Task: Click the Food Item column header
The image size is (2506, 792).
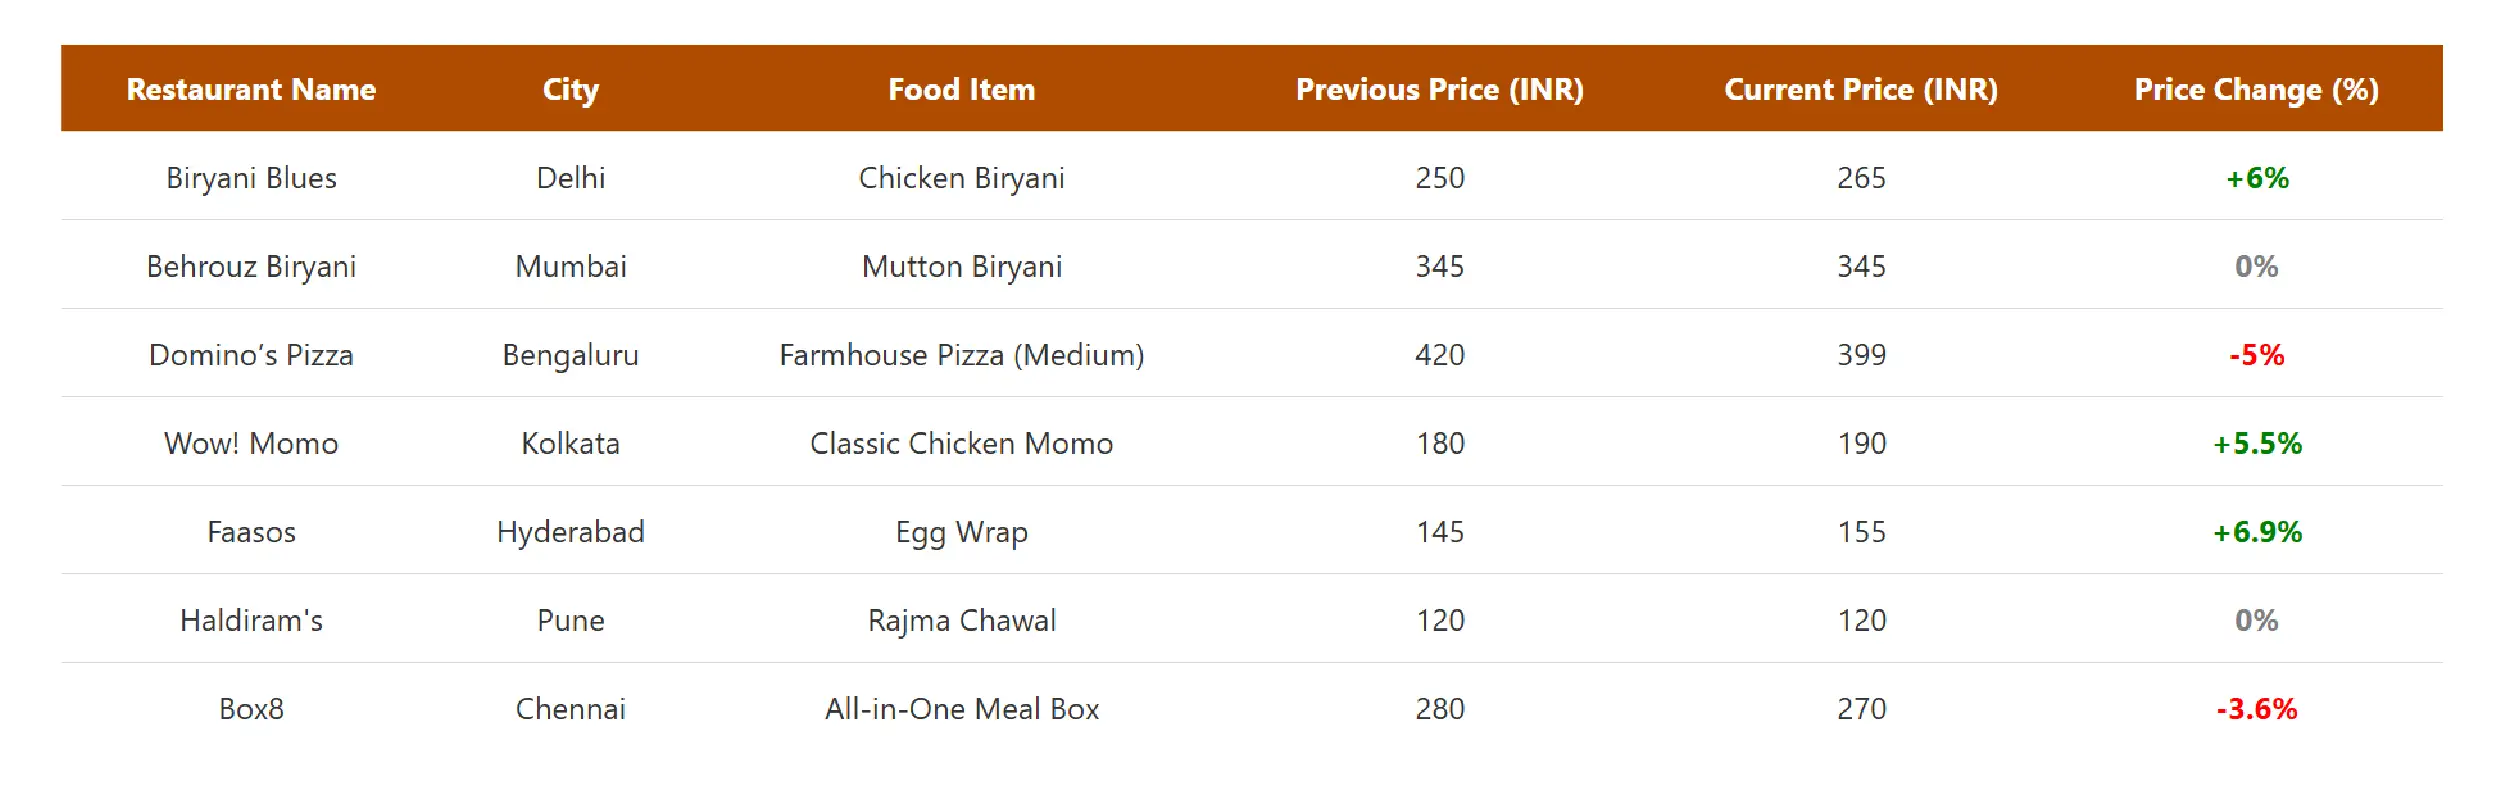Action: [961, 90]
